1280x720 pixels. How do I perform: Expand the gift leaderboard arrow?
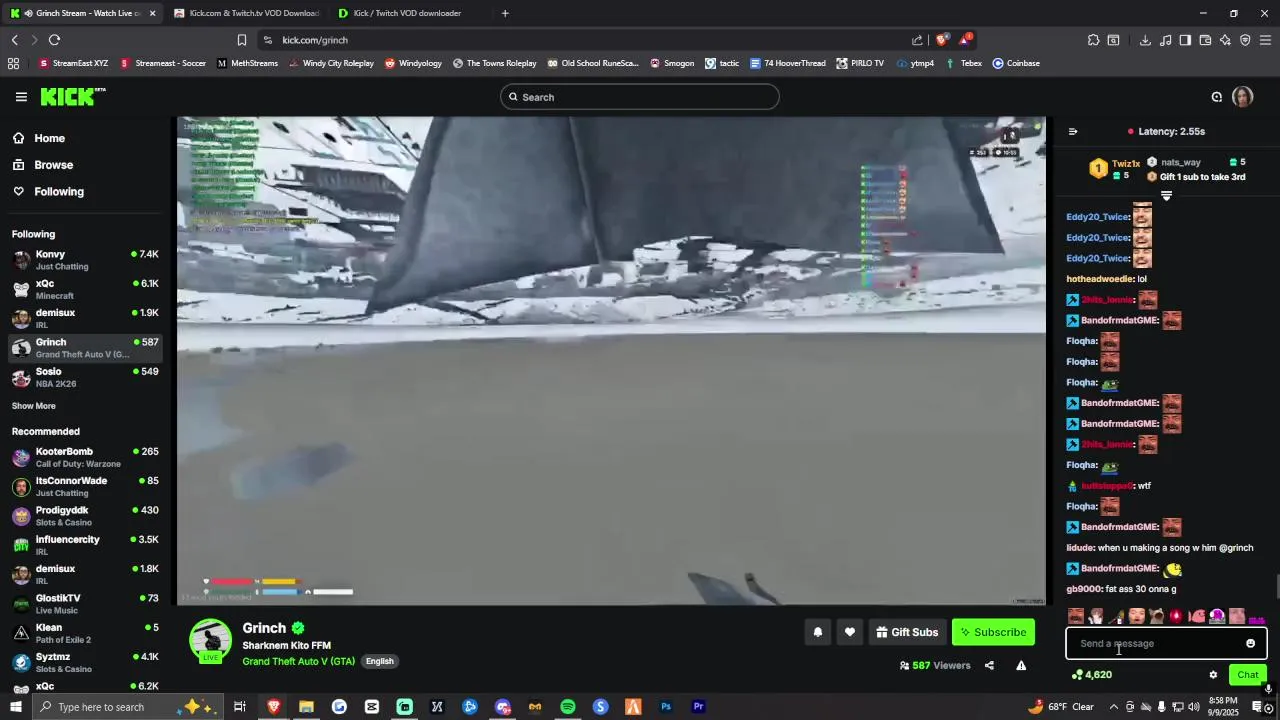click(x=1166, y=196)
